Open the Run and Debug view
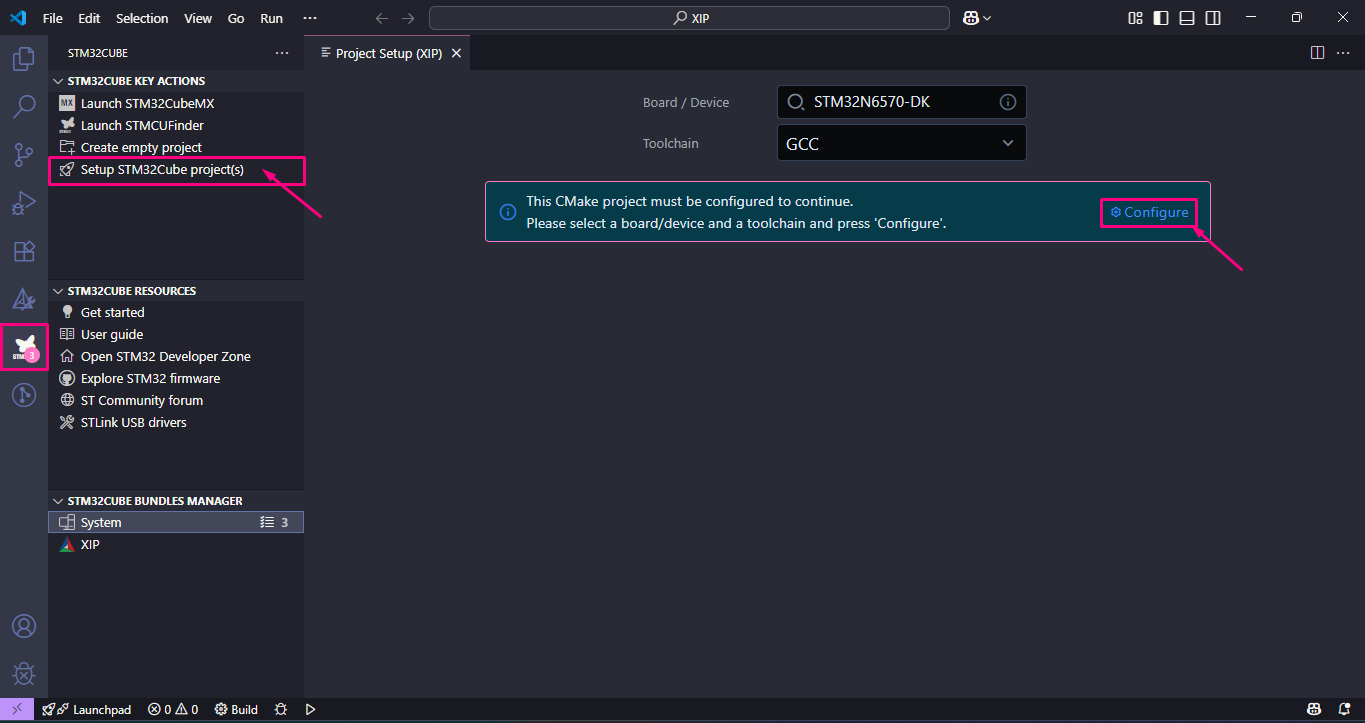Screen dimensions: 1365x723 23,203
